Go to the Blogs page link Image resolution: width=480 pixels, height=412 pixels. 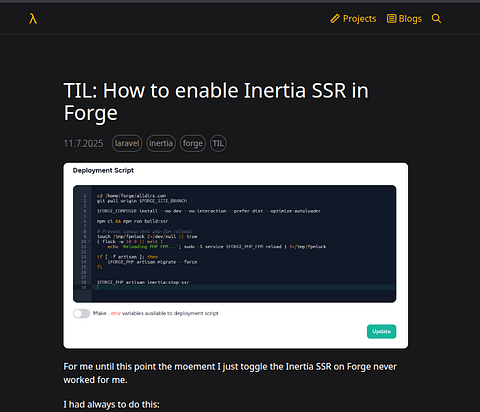pos(410,19)
